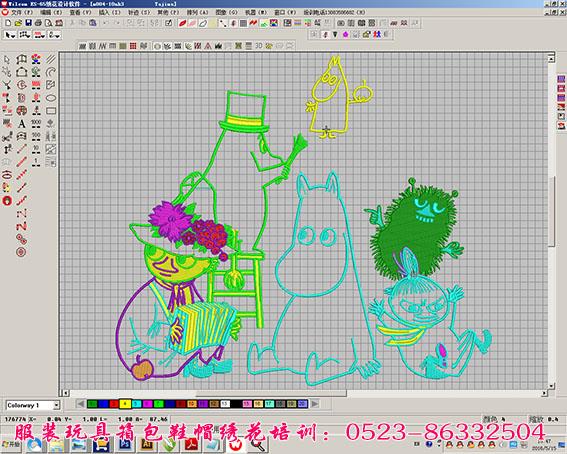
Task: Click the palette scroll-left arrow button
Action: 81,404
